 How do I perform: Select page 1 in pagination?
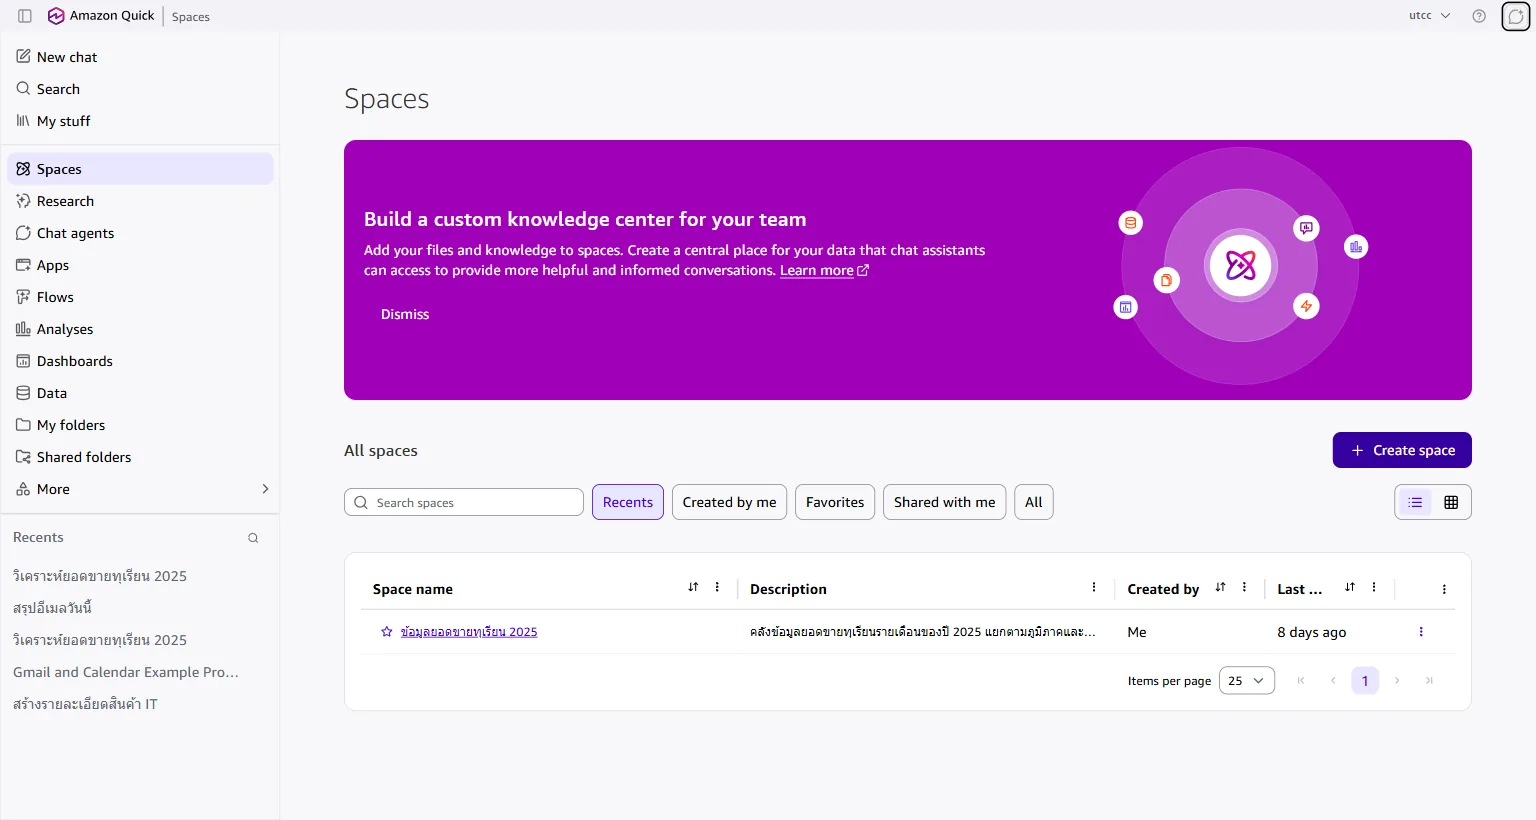point(1365,680)
